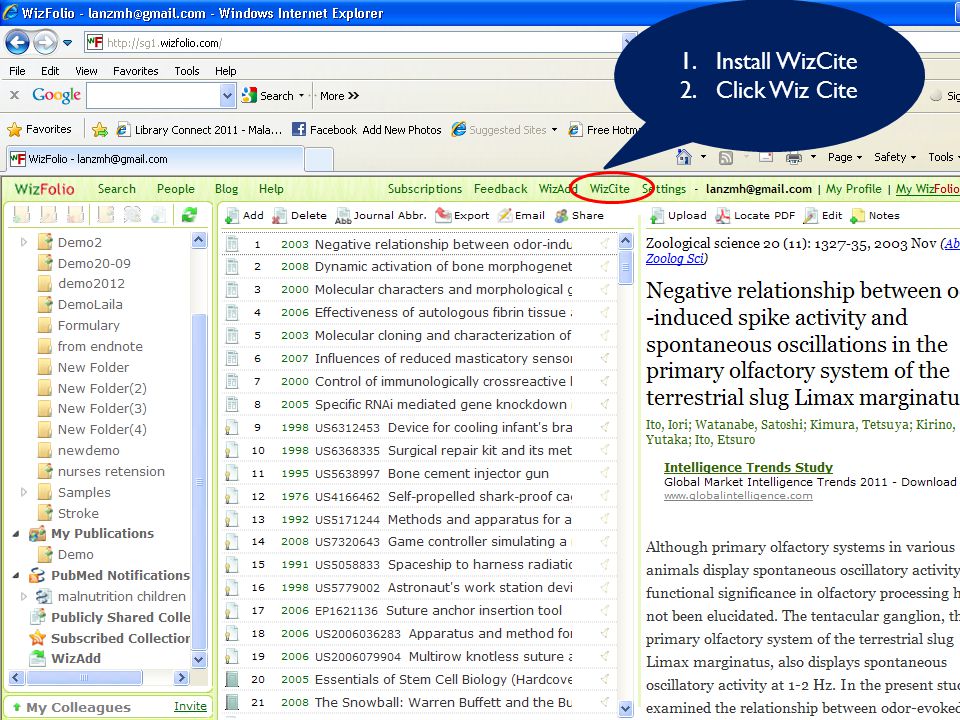Click the Upload button
The image size is (960, 720).
678,216
